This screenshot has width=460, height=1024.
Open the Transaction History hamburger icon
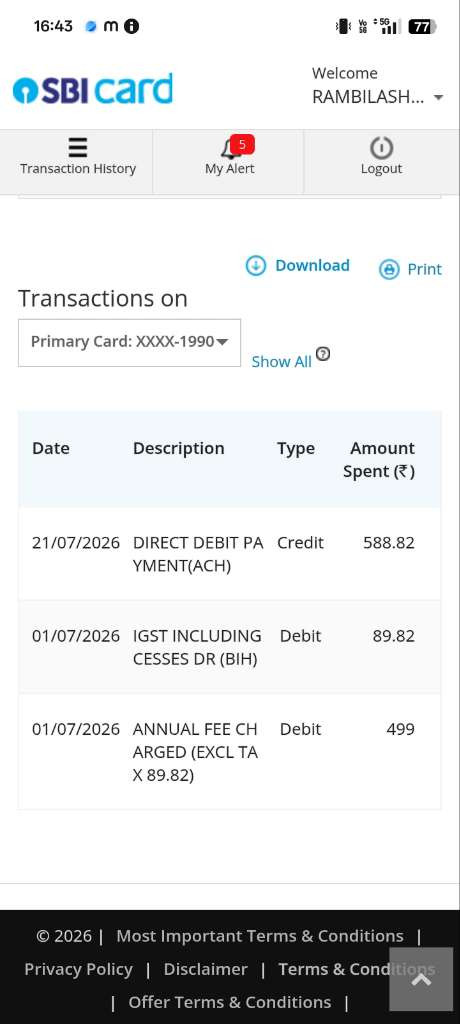tap(78, 148)
